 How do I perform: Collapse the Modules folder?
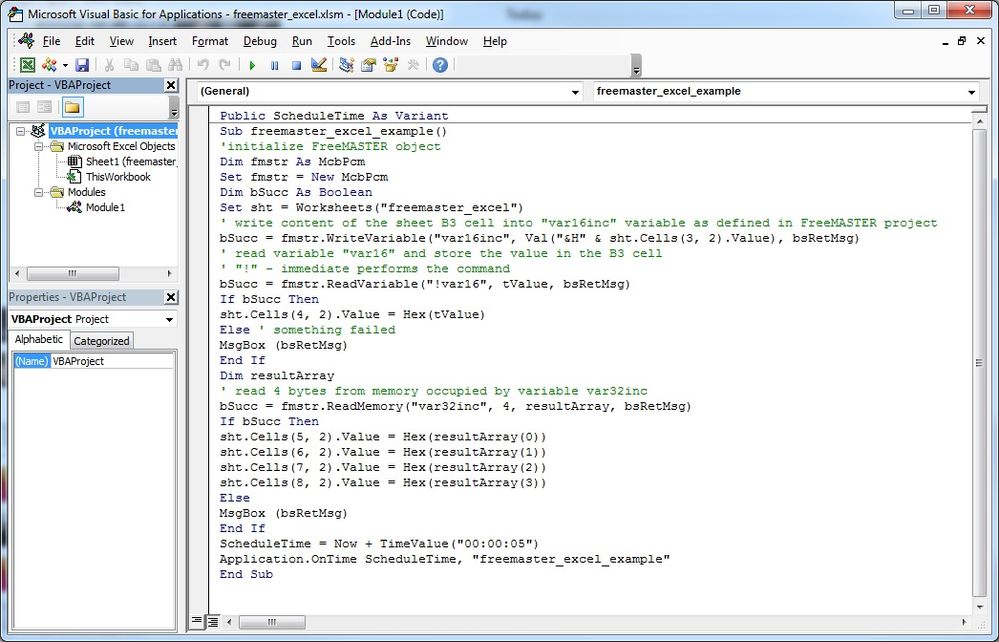(x=39, y=192)
